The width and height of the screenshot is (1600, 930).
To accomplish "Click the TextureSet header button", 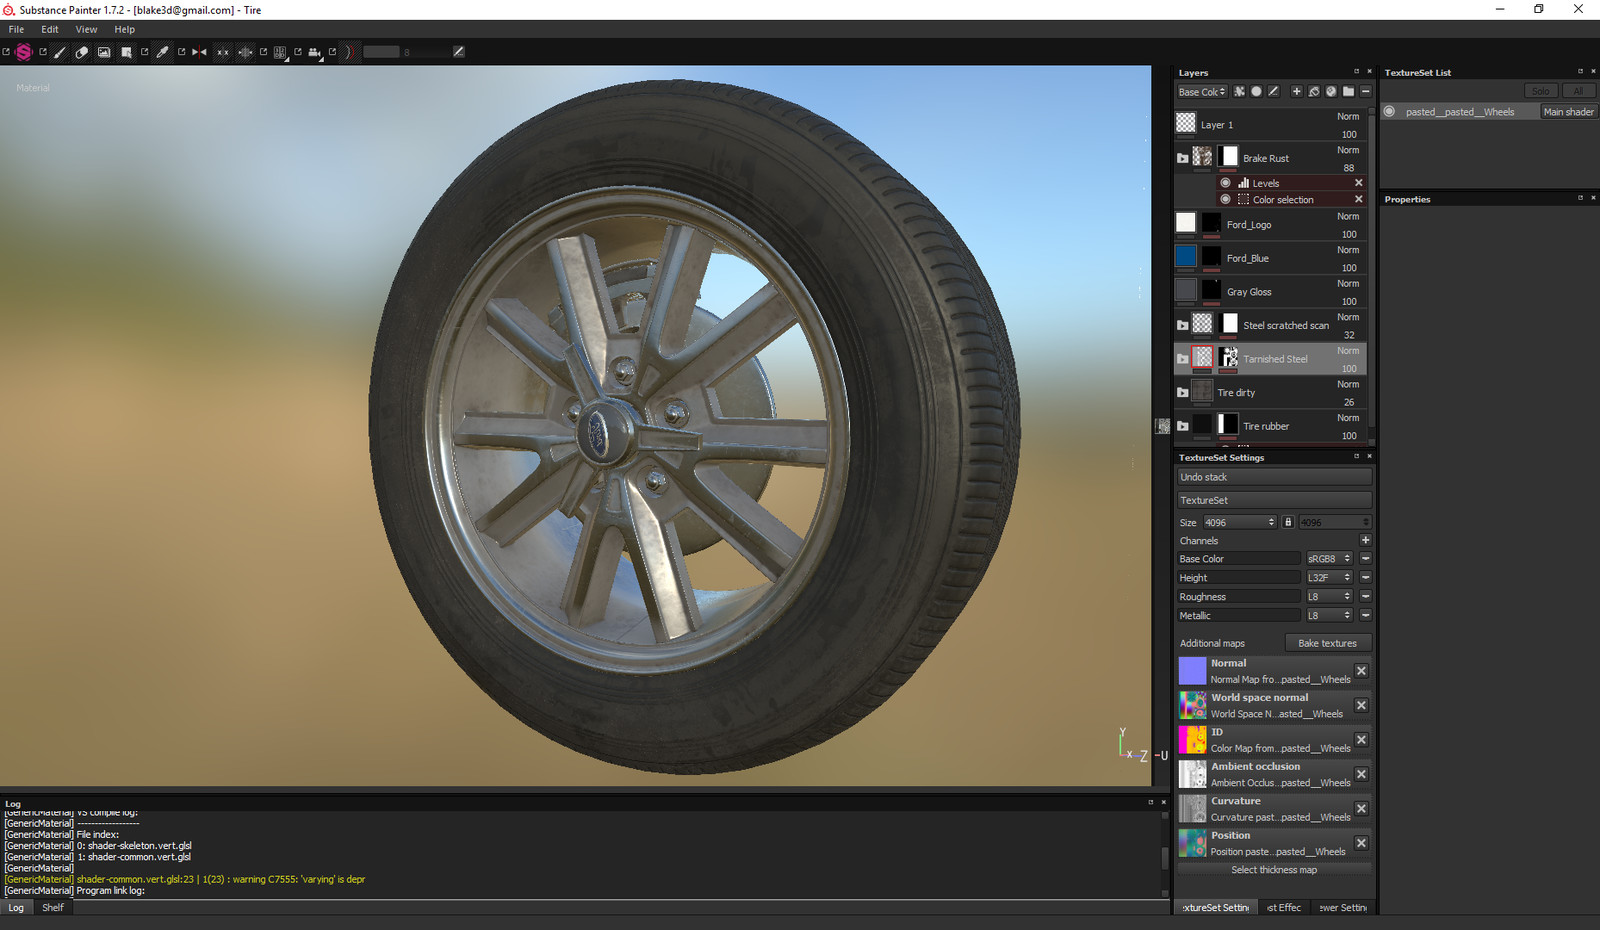I will [1274, 500].
